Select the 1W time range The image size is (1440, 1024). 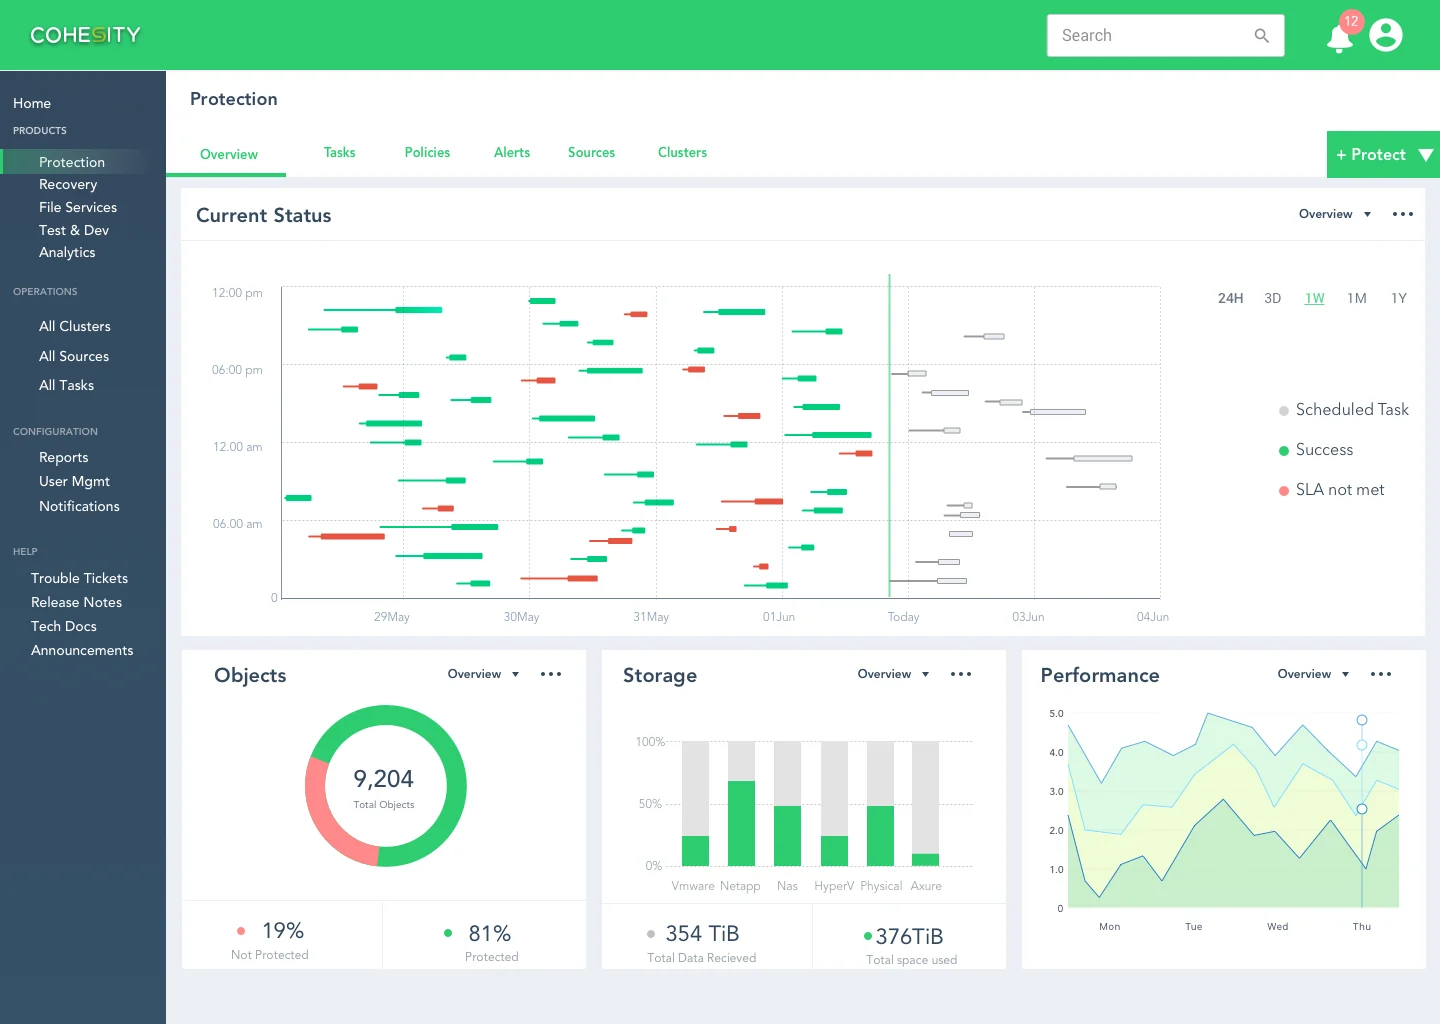tap(1315, 298)
